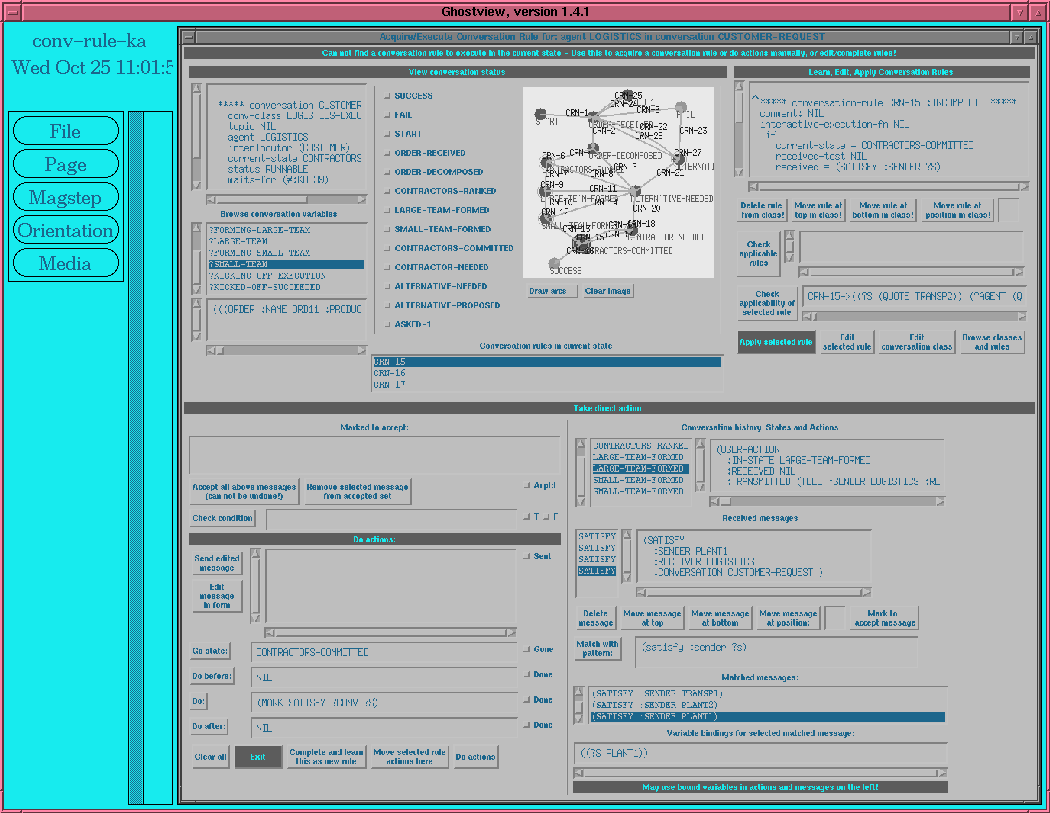The height and width of the screenshot is (813, 1050).
Task: Toggle the CONTRACTOR-NEEDED state checkbox
Action: 387,267
